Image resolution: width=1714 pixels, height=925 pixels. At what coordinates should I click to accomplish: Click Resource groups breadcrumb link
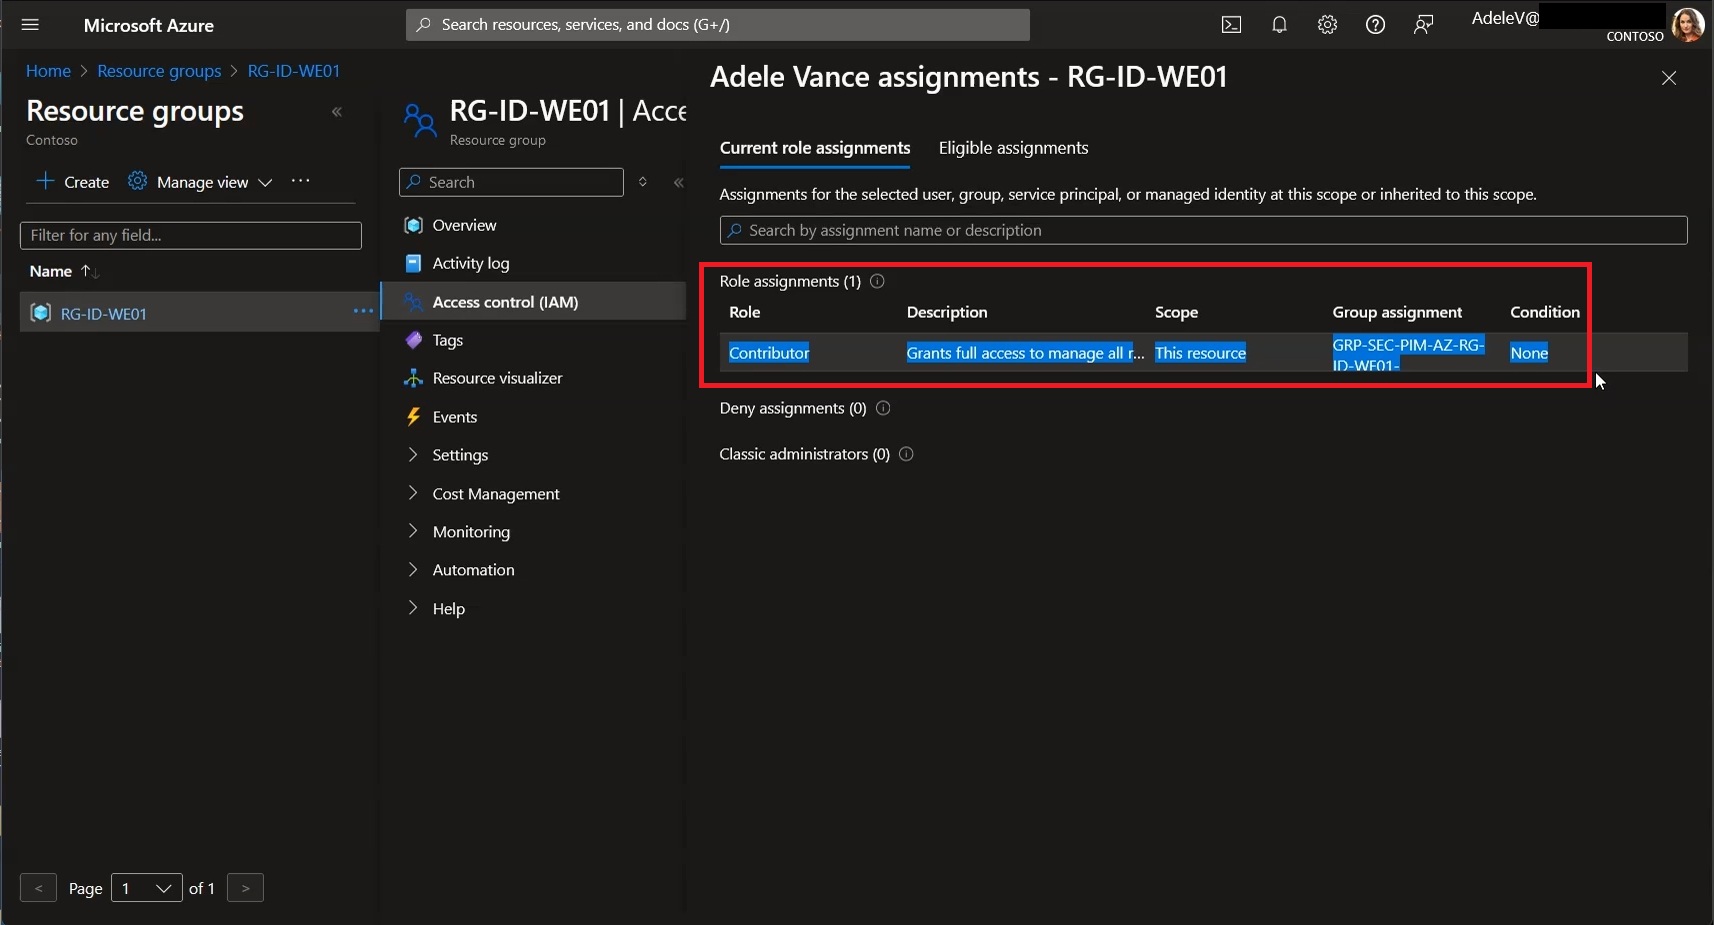pyautogui.click(x=159, y=71)
